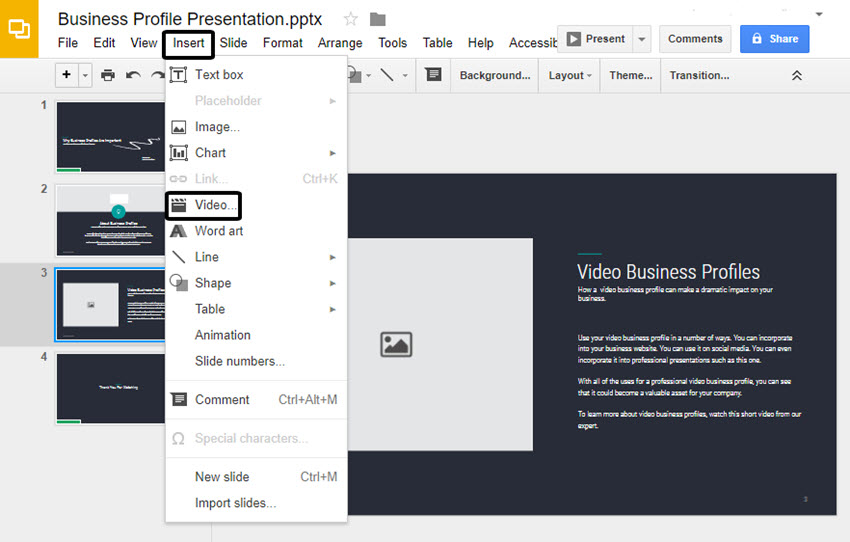The height and width of the screenshot is (542, 850).
Task: Open the Help menu
Action: click(480, 43)
